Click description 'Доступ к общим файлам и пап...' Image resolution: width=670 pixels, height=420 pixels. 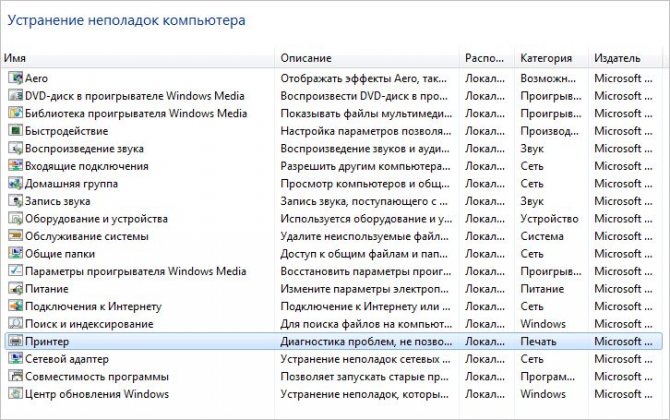click(x=364, y=253)
